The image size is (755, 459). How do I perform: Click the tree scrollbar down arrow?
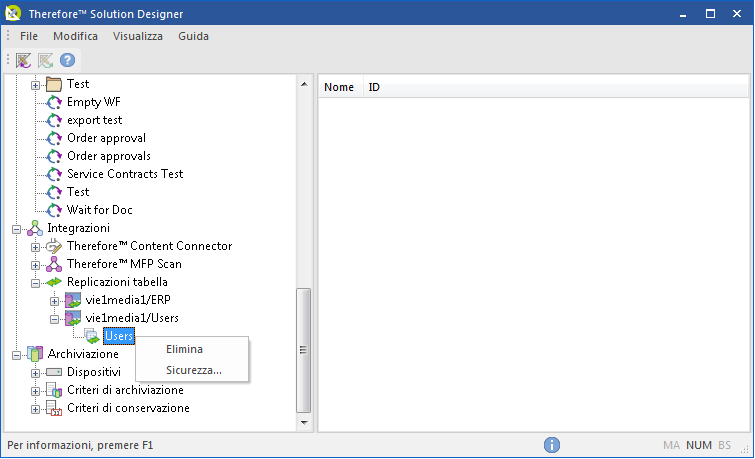tap(304, 423)
